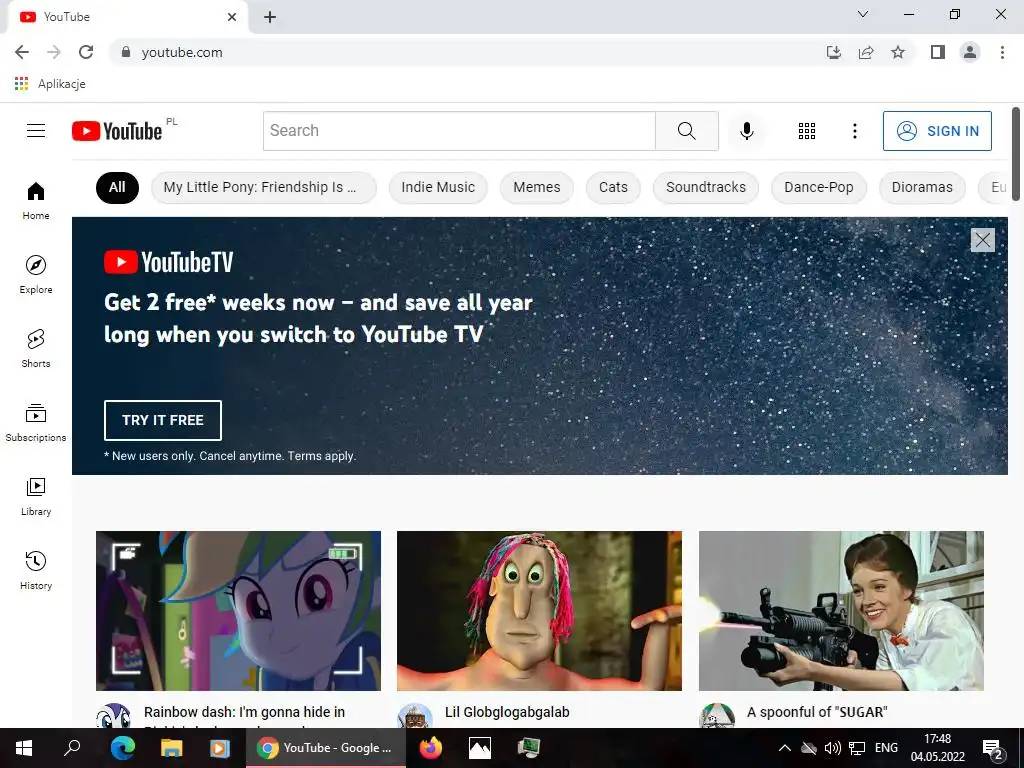
Task: Open Explore in sidebar
Action: [36, 274]
